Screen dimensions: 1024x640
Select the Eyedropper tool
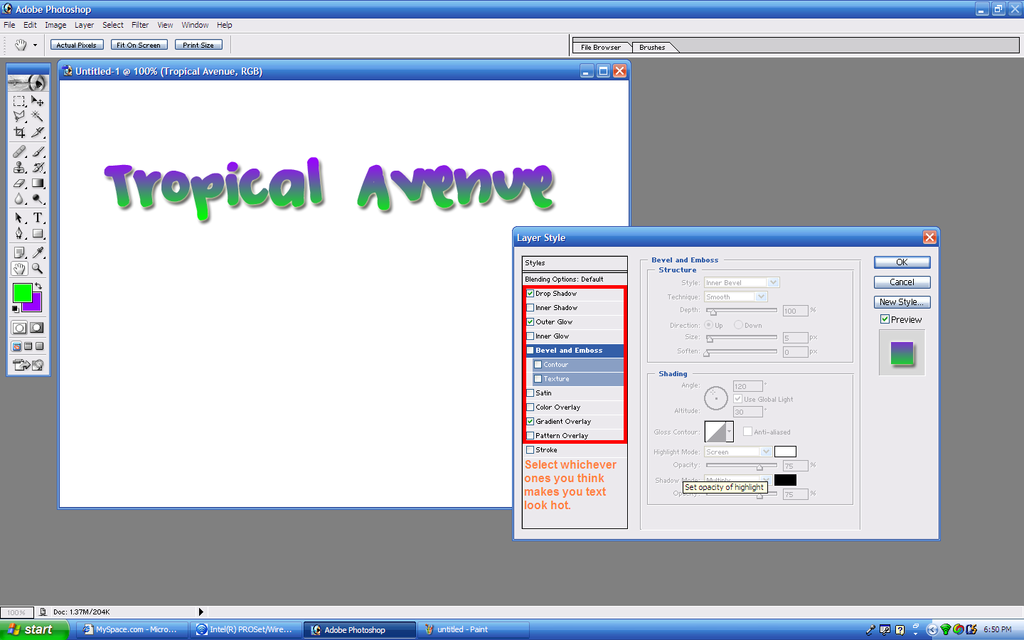click(38, 253)
